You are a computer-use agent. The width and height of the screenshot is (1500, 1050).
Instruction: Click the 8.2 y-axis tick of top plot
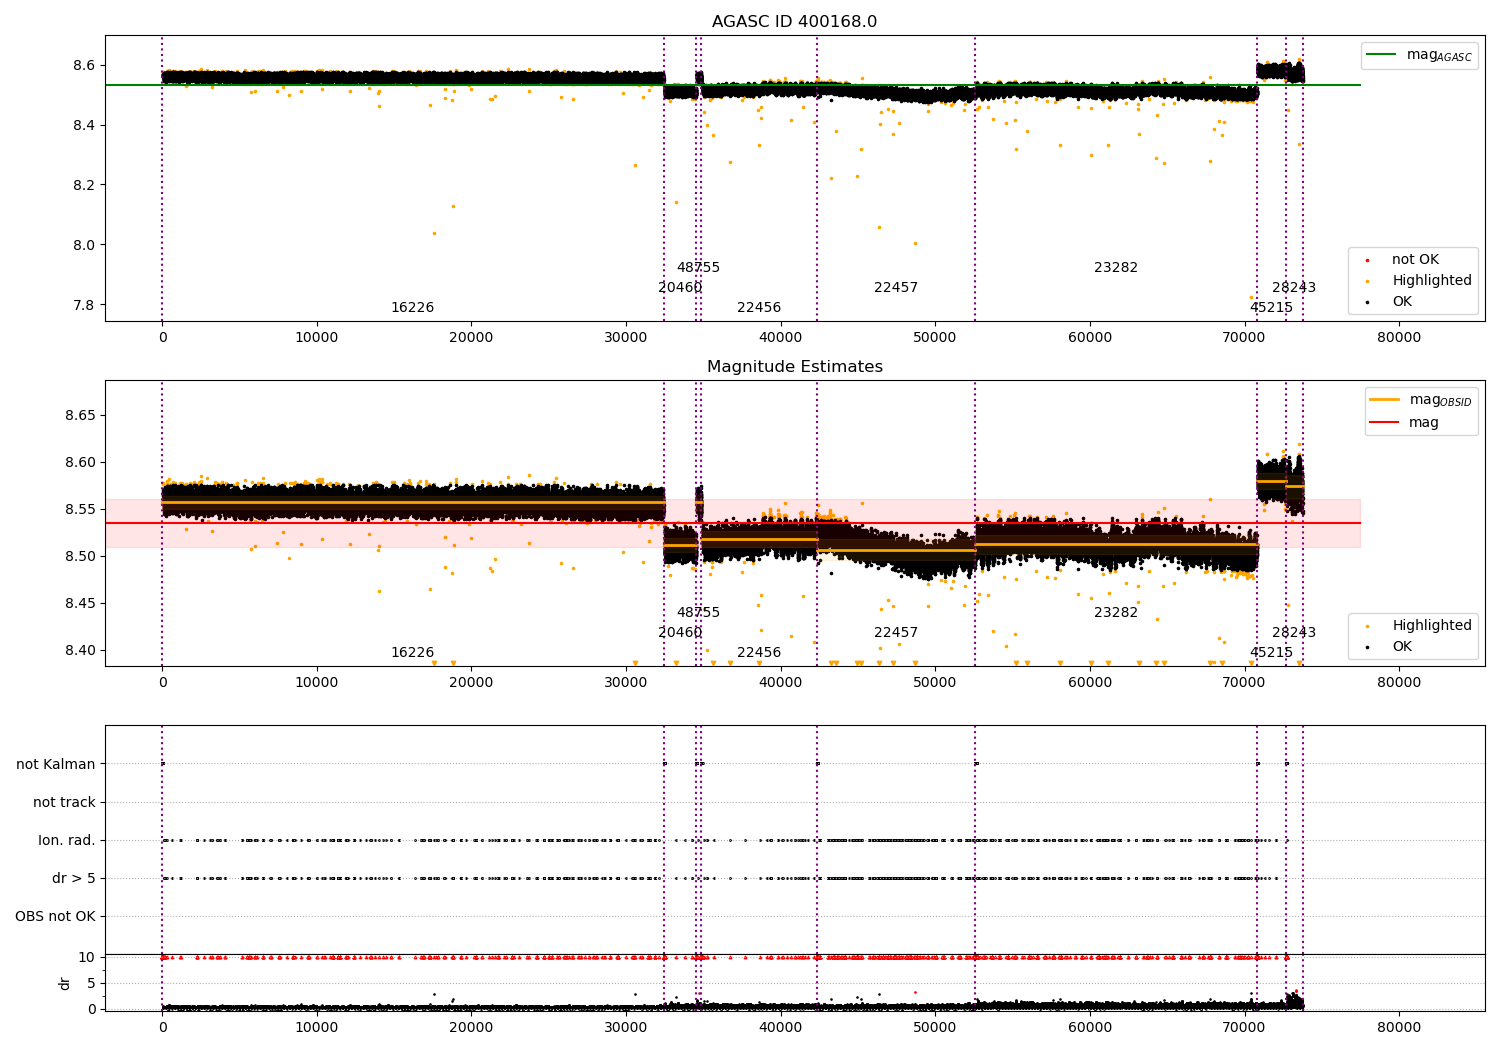click(x=83, y=186)
